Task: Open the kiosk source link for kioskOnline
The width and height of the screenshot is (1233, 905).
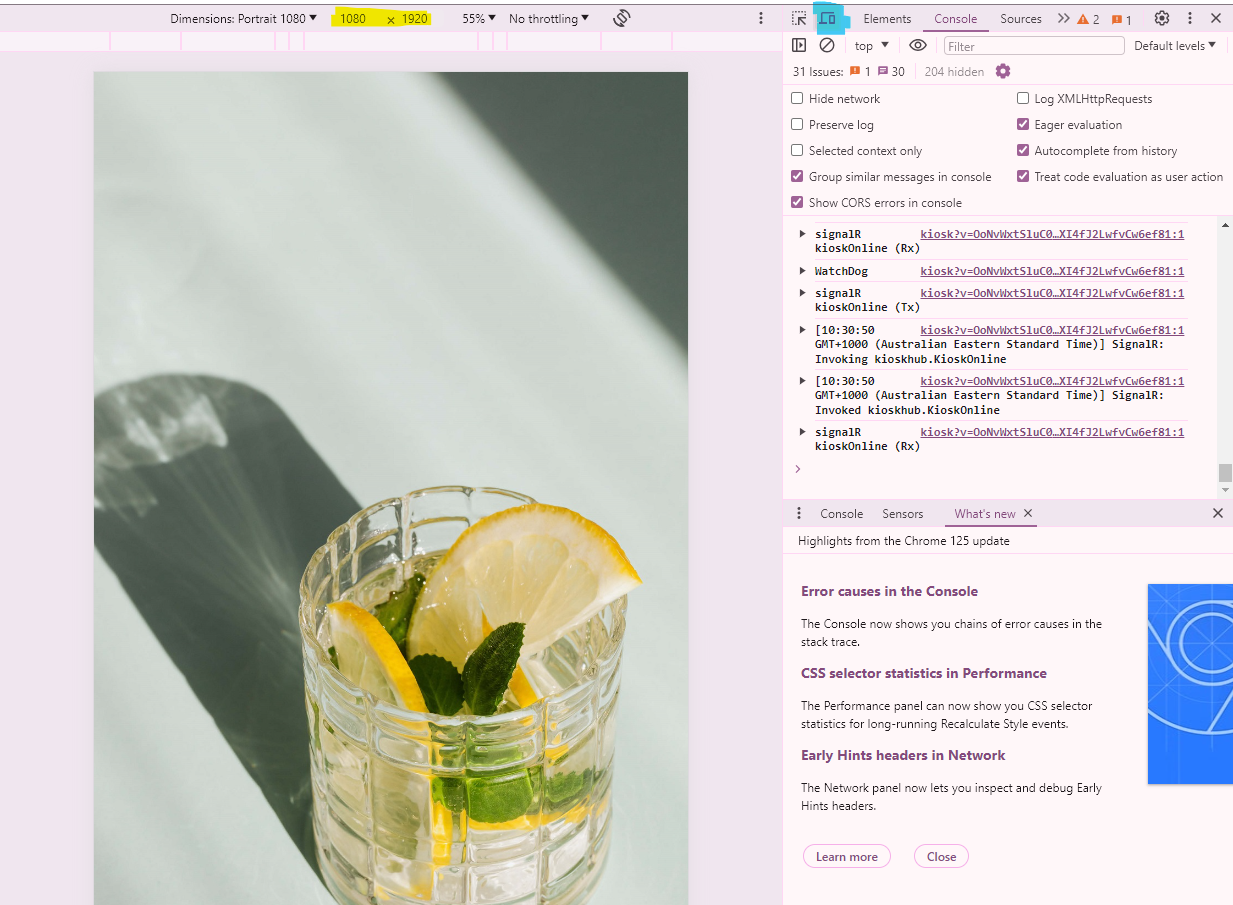Action: 1052,234
